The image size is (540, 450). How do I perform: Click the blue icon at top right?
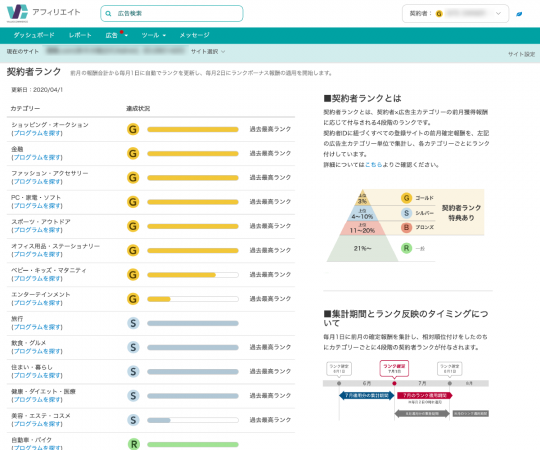(x=519, y=14)
